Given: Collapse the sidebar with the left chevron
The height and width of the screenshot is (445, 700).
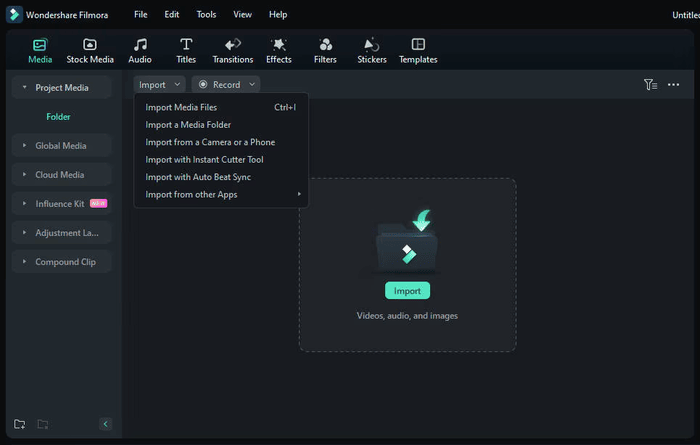Looking at the screenshot, I should click(x=105, y=424).
